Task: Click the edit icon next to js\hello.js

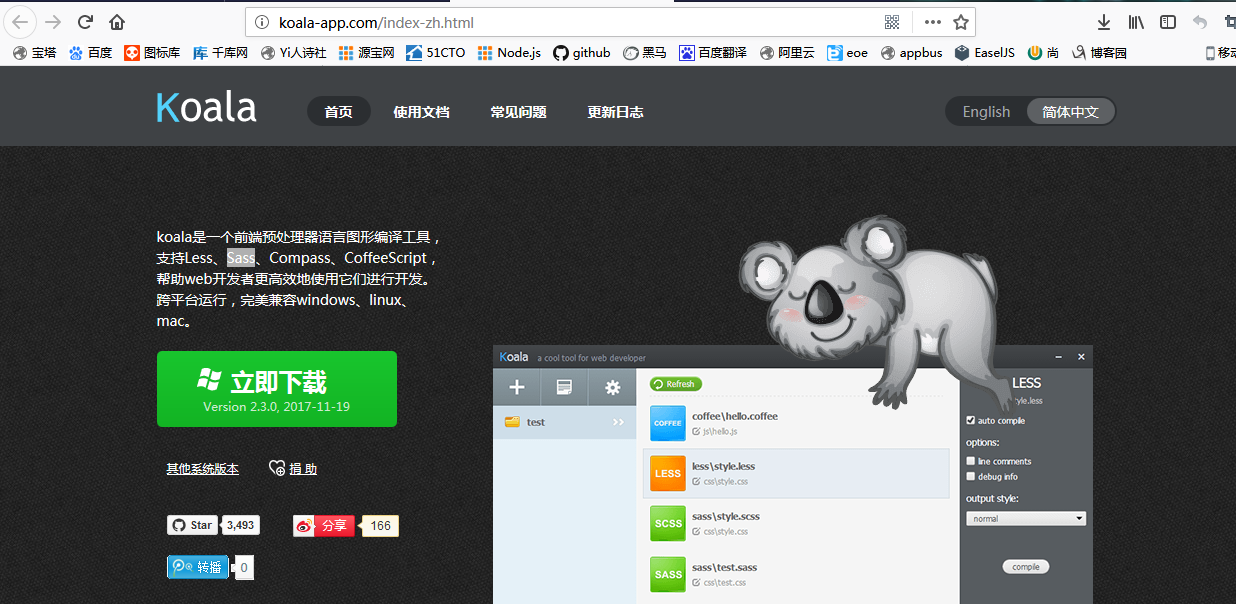Action: pyautogui.click(x=696, y=432)
